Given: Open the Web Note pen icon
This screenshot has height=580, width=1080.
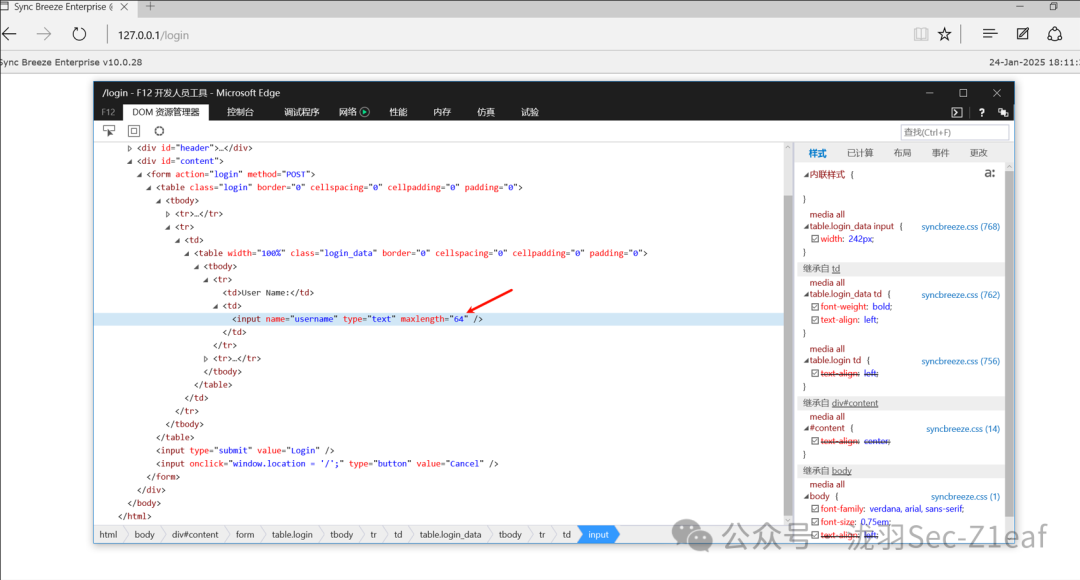Looking at the screenshot, I should point(1023,34).
